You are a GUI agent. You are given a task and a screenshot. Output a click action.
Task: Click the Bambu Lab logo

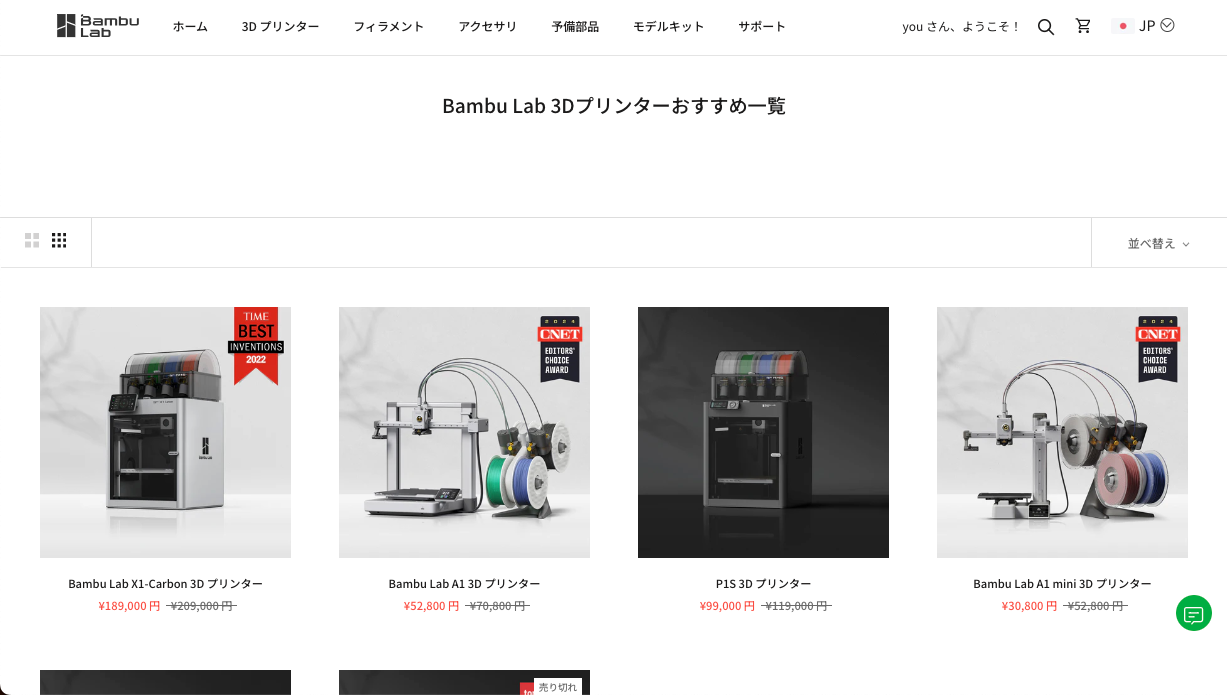[98, 26]
